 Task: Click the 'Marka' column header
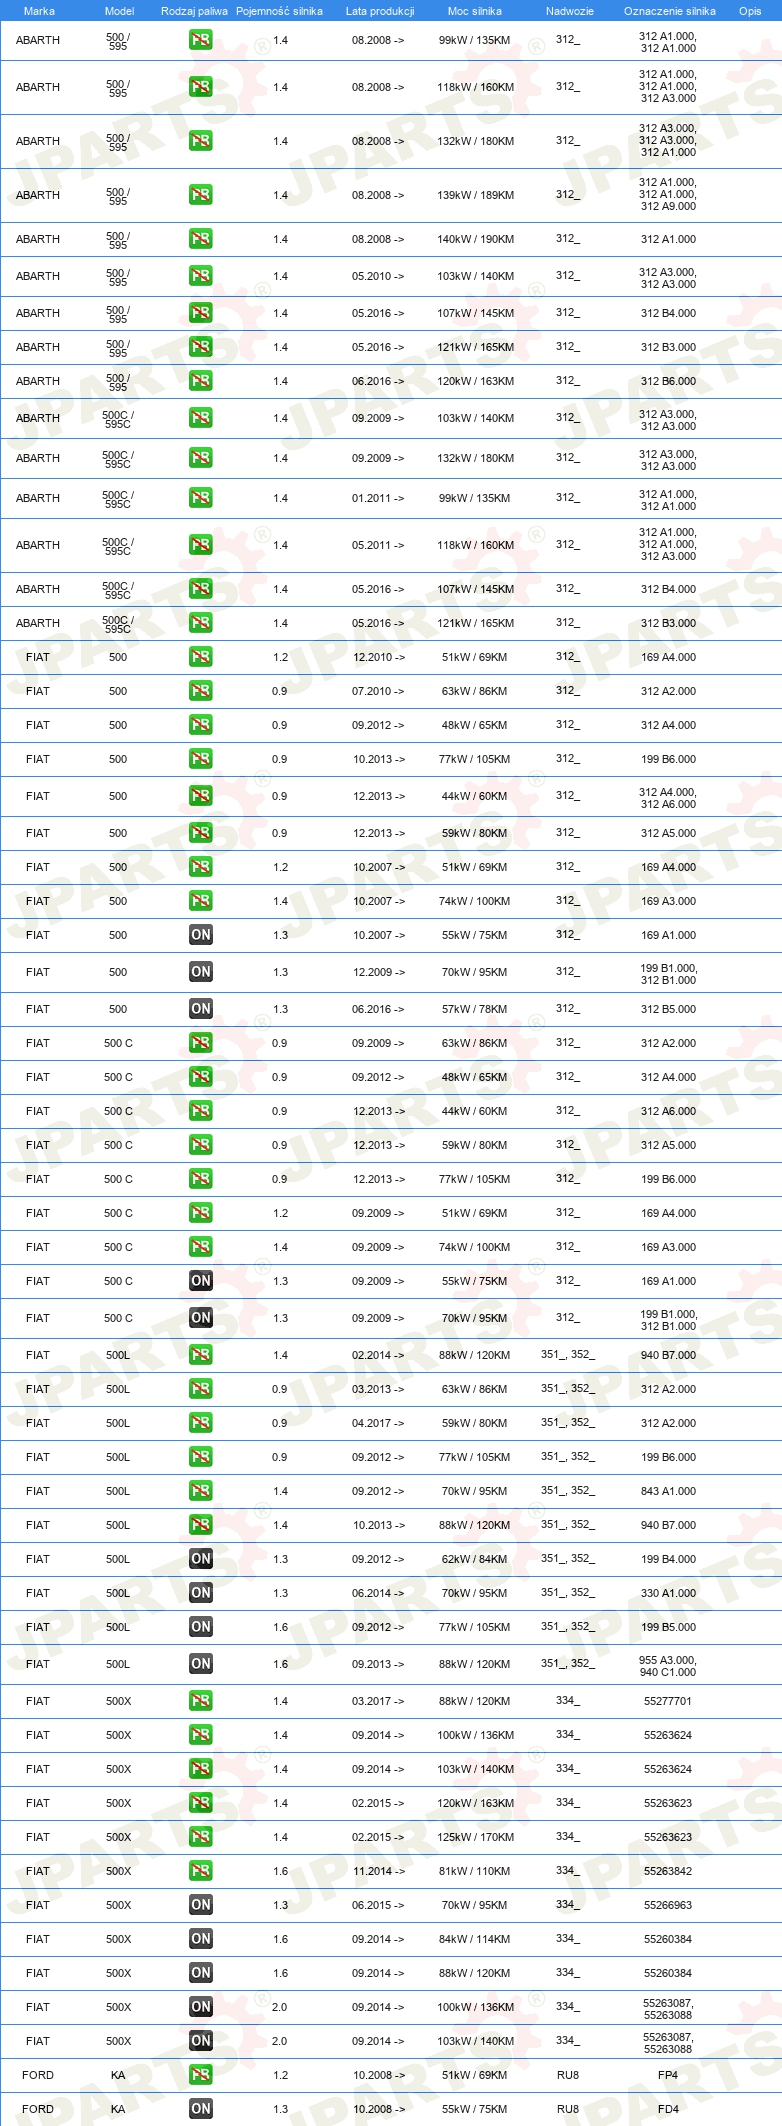[x=39, y=11]
